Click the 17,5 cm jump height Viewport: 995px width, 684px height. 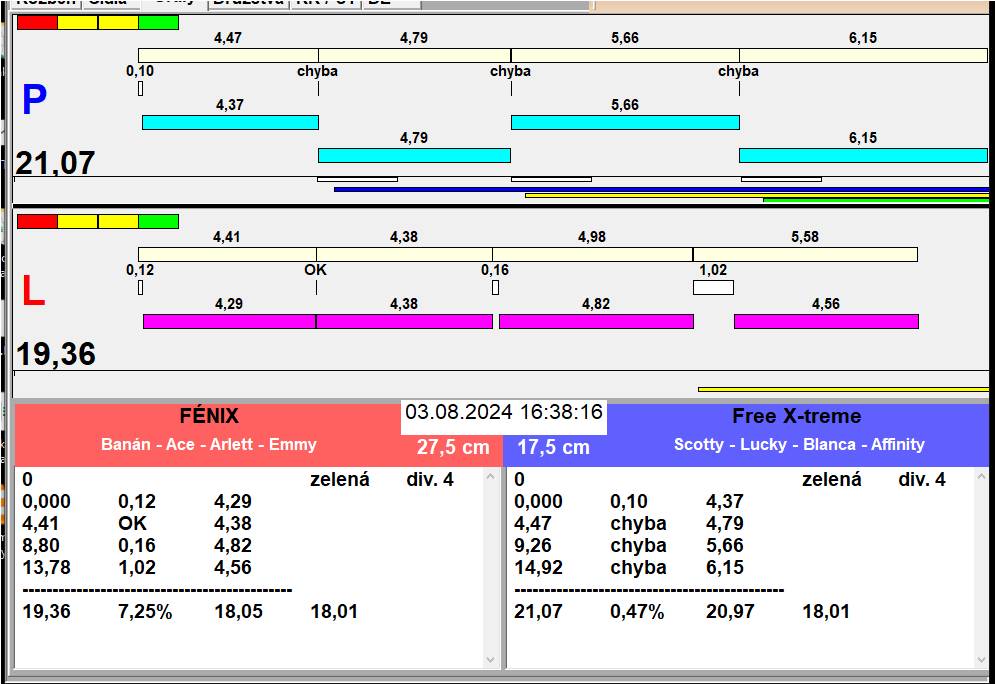pyautogui.click(x=553, y=447)
